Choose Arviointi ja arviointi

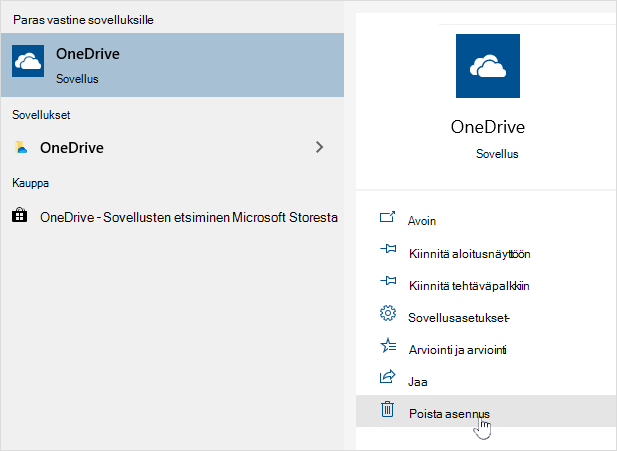point(486,349)
